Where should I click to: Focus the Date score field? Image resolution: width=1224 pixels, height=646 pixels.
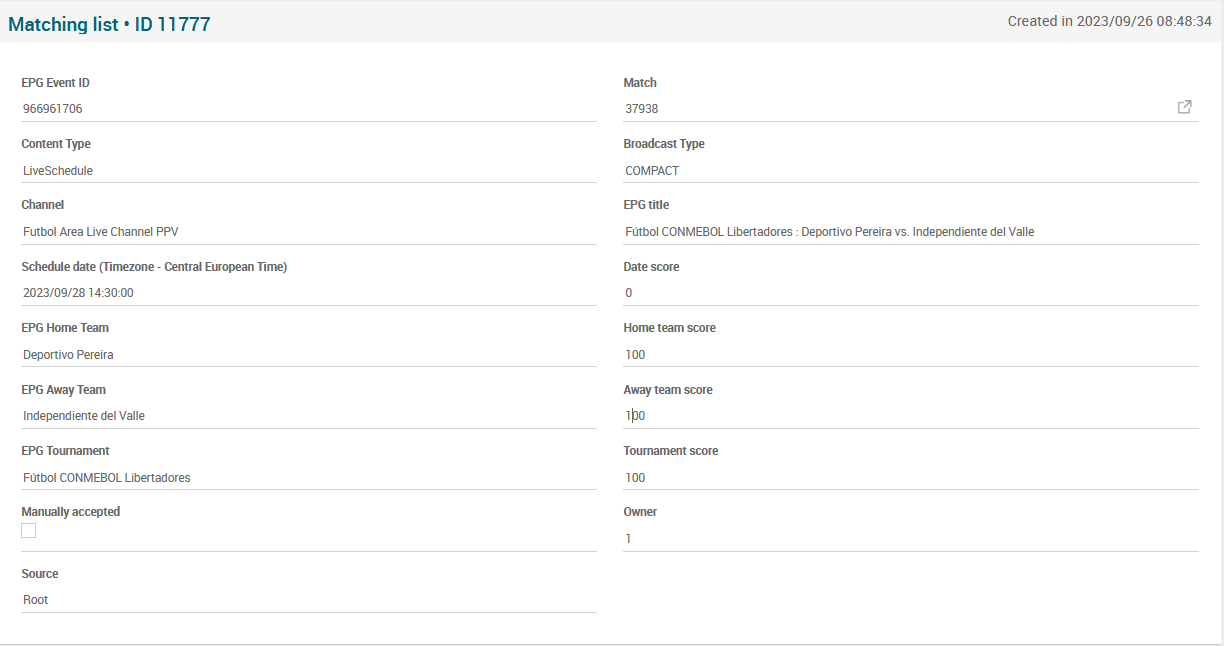tap(910, 293)
